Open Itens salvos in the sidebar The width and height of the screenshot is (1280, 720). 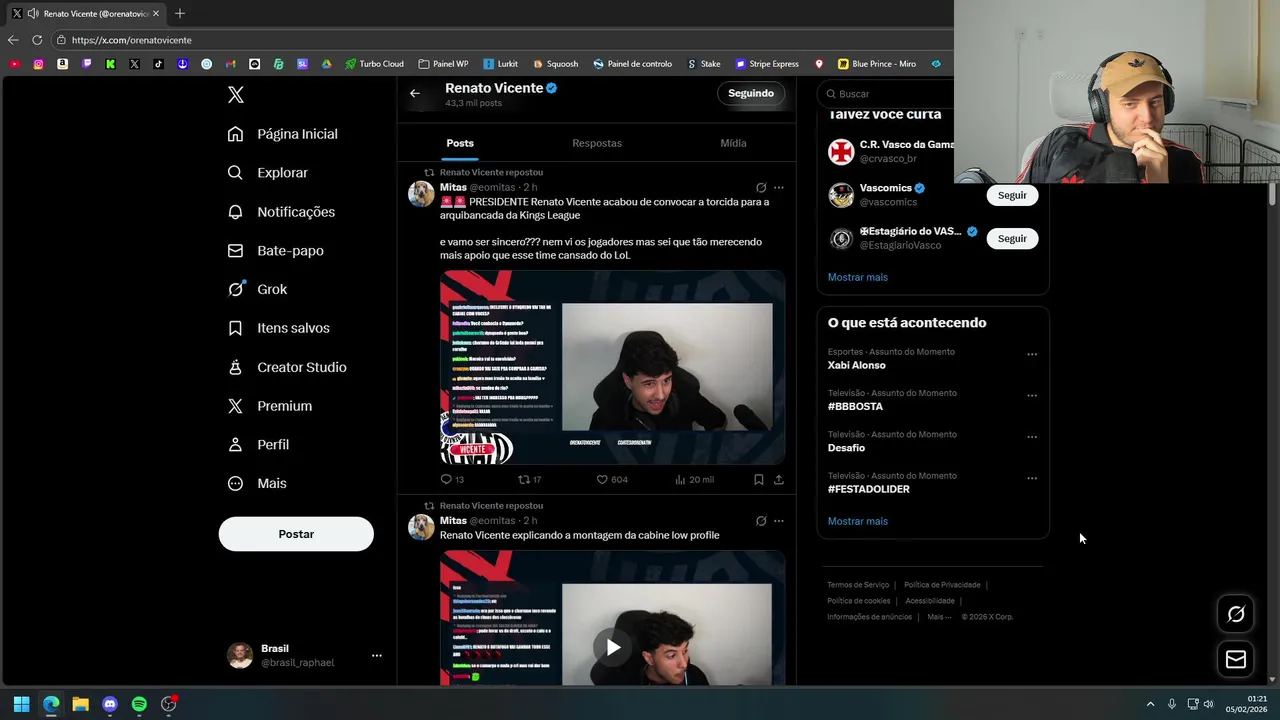[279, 328]
